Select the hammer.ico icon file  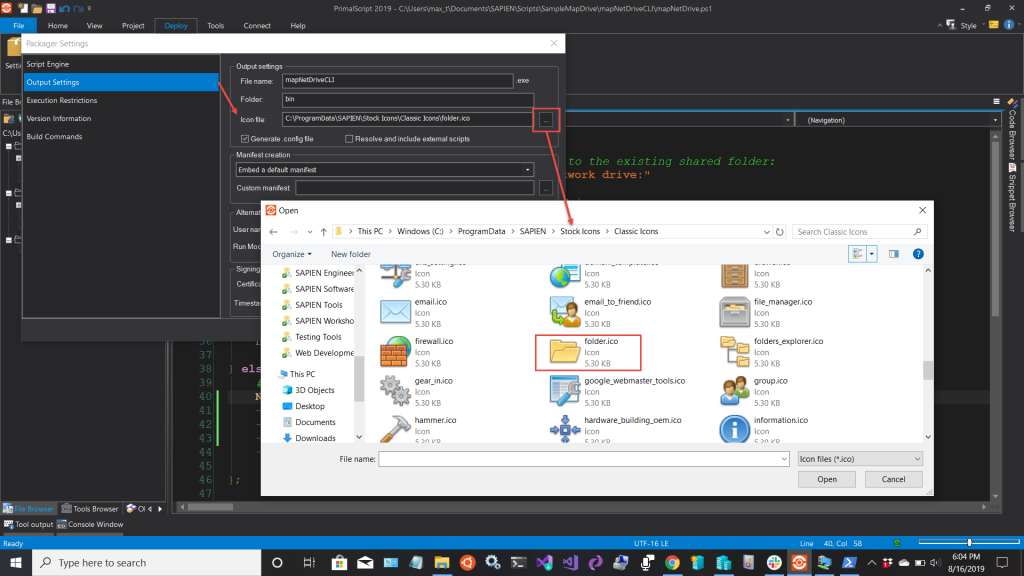[x=418, y=428]
